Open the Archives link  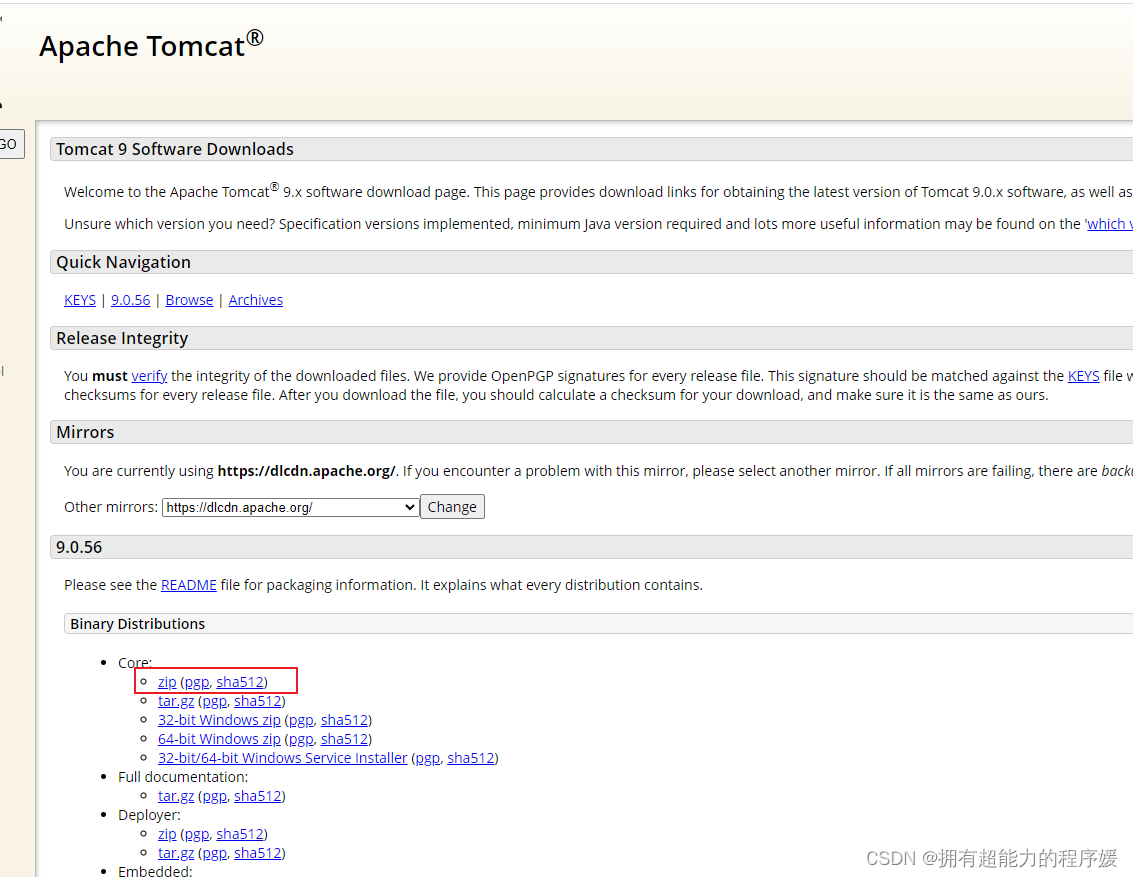point(256,300)
